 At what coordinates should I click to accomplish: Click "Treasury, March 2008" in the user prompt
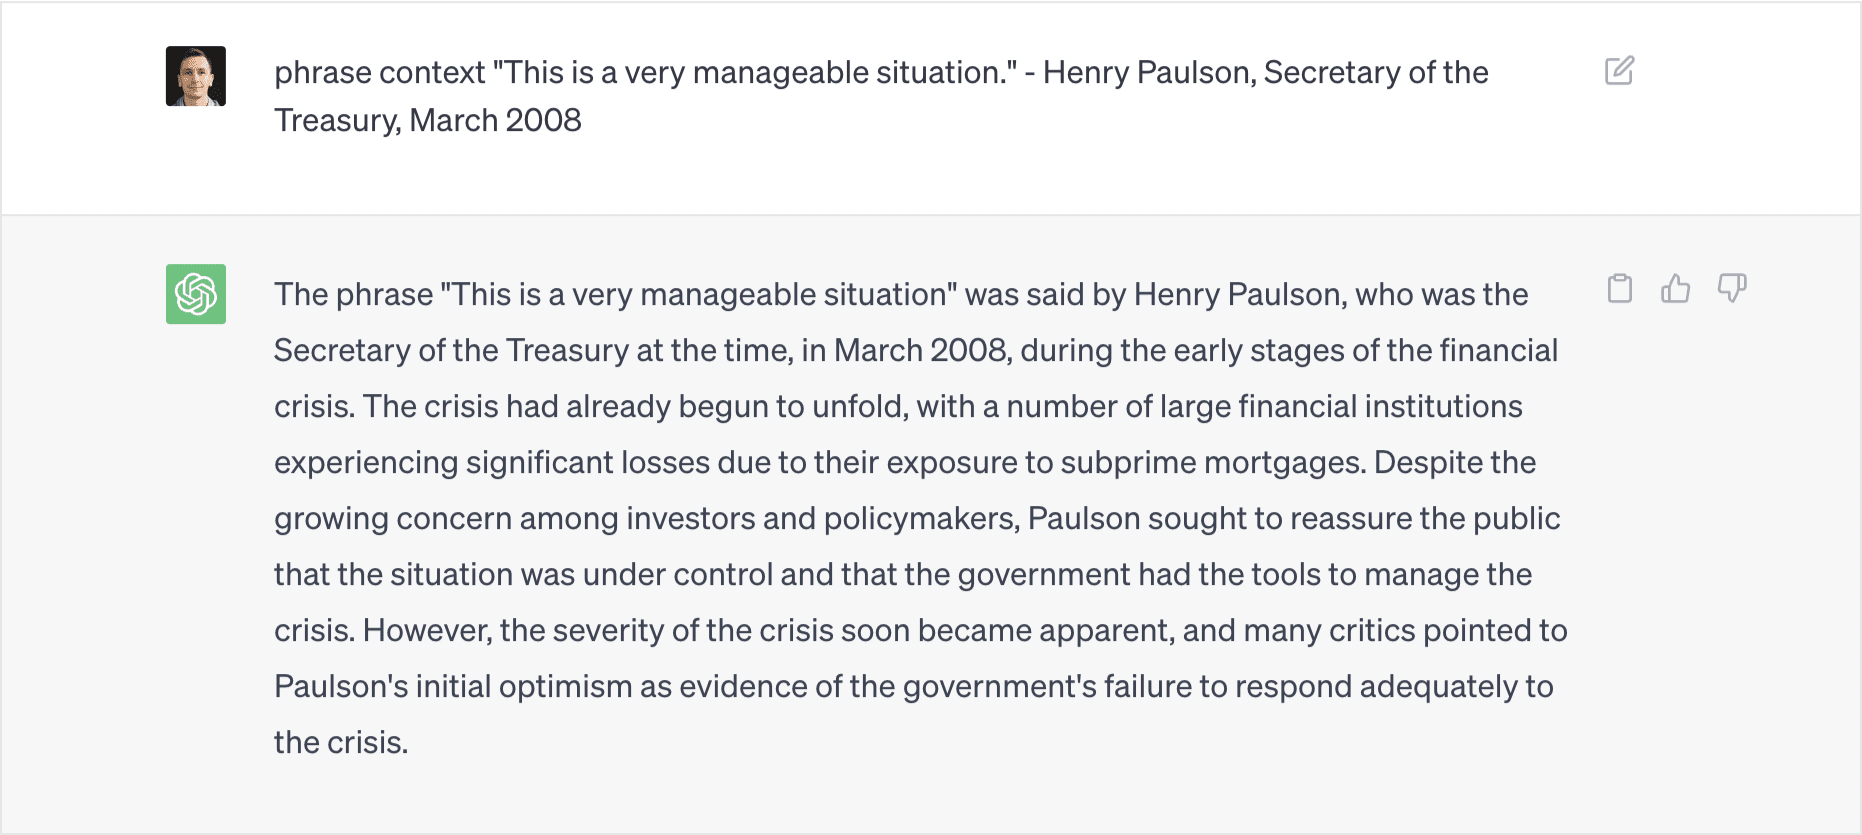pos(428,121)
